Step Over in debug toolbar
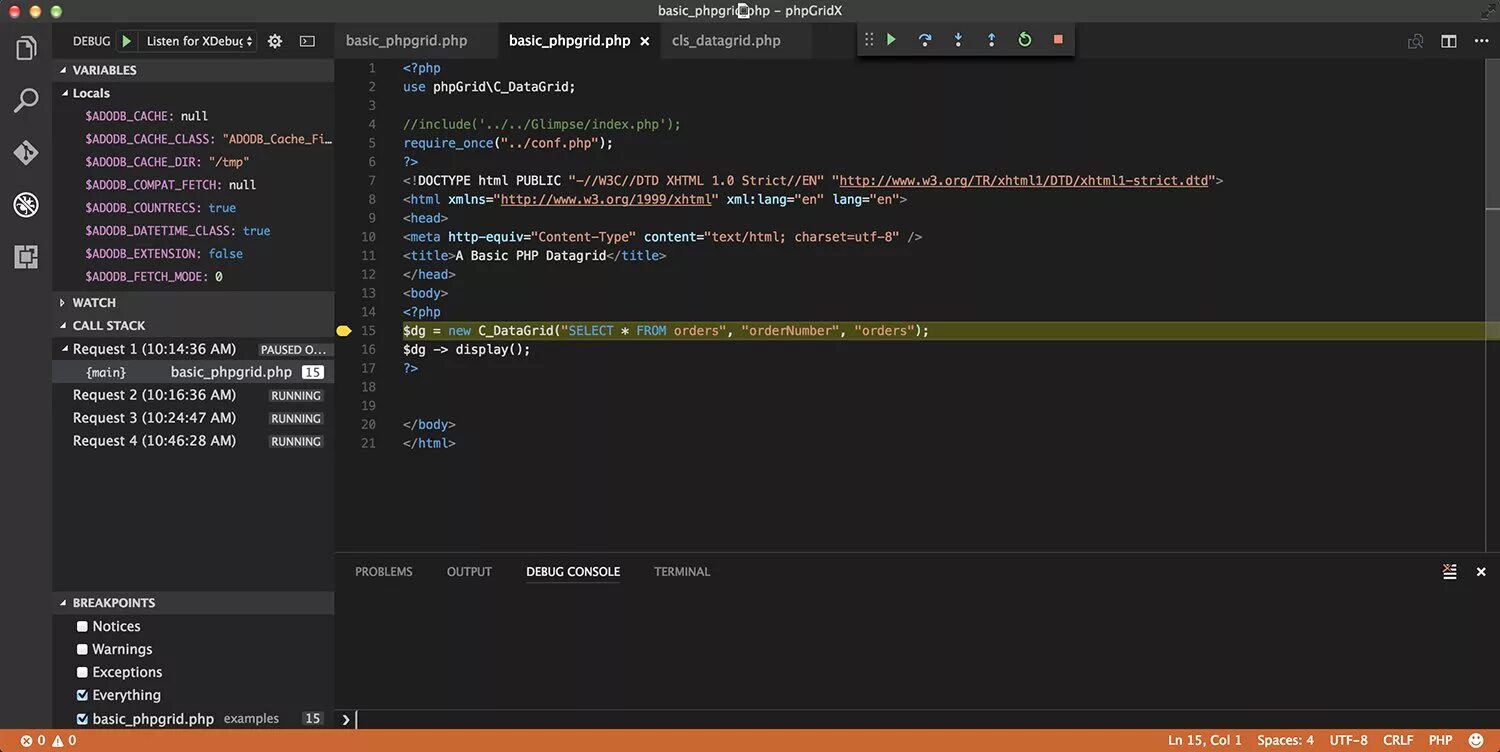 [x=925, y=40]
